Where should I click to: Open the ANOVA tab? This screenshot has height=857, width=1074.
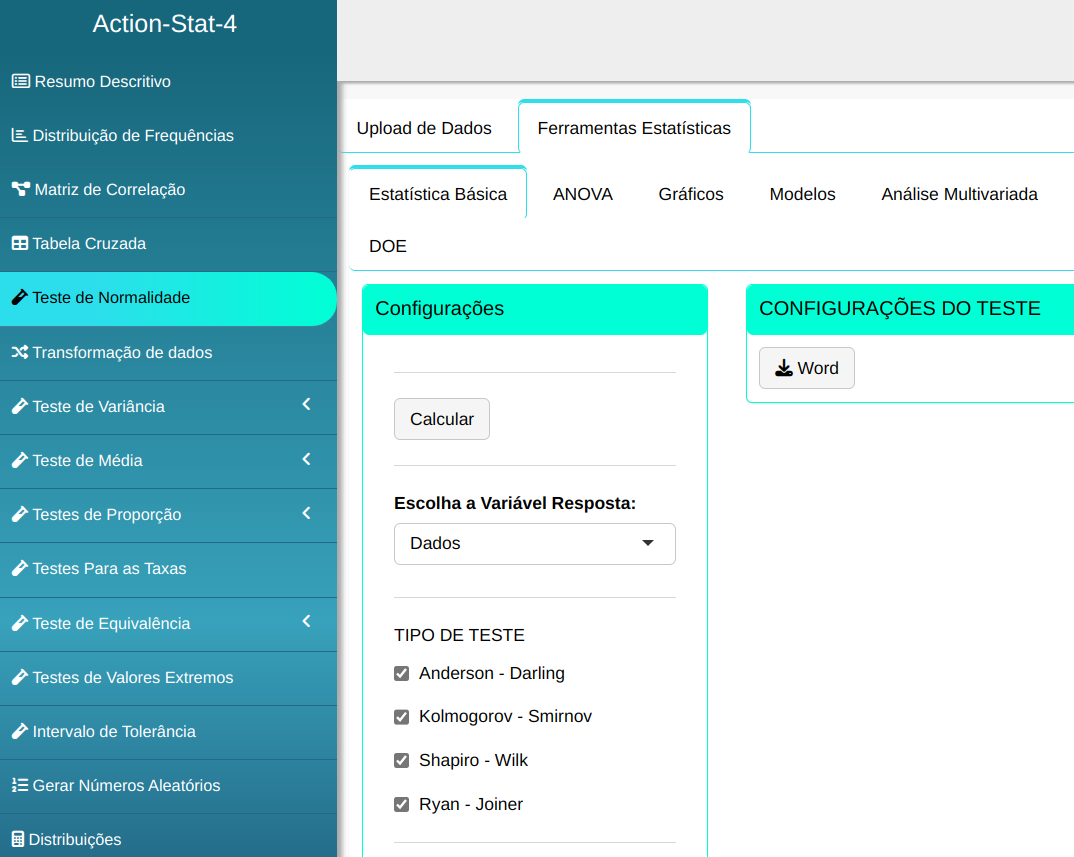coord(582,195)
